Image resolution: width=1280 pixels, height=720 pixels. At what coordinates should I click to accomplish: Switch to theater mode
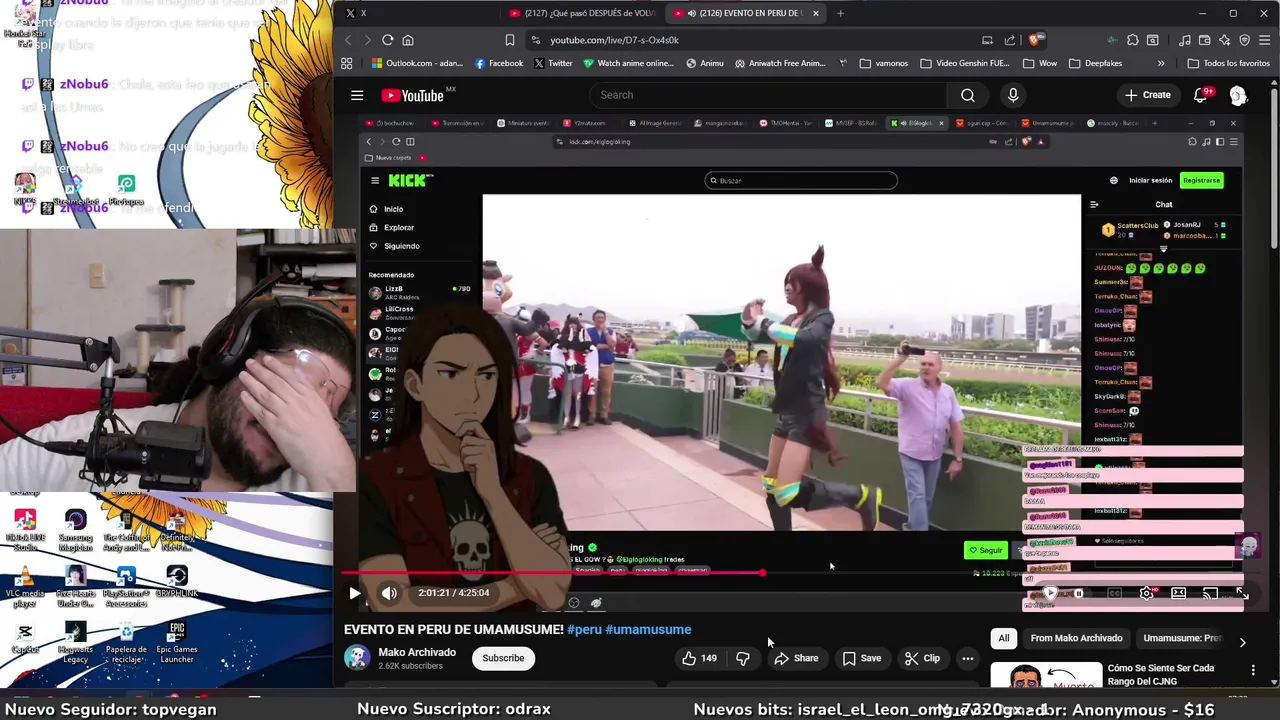pos(1179,593)
